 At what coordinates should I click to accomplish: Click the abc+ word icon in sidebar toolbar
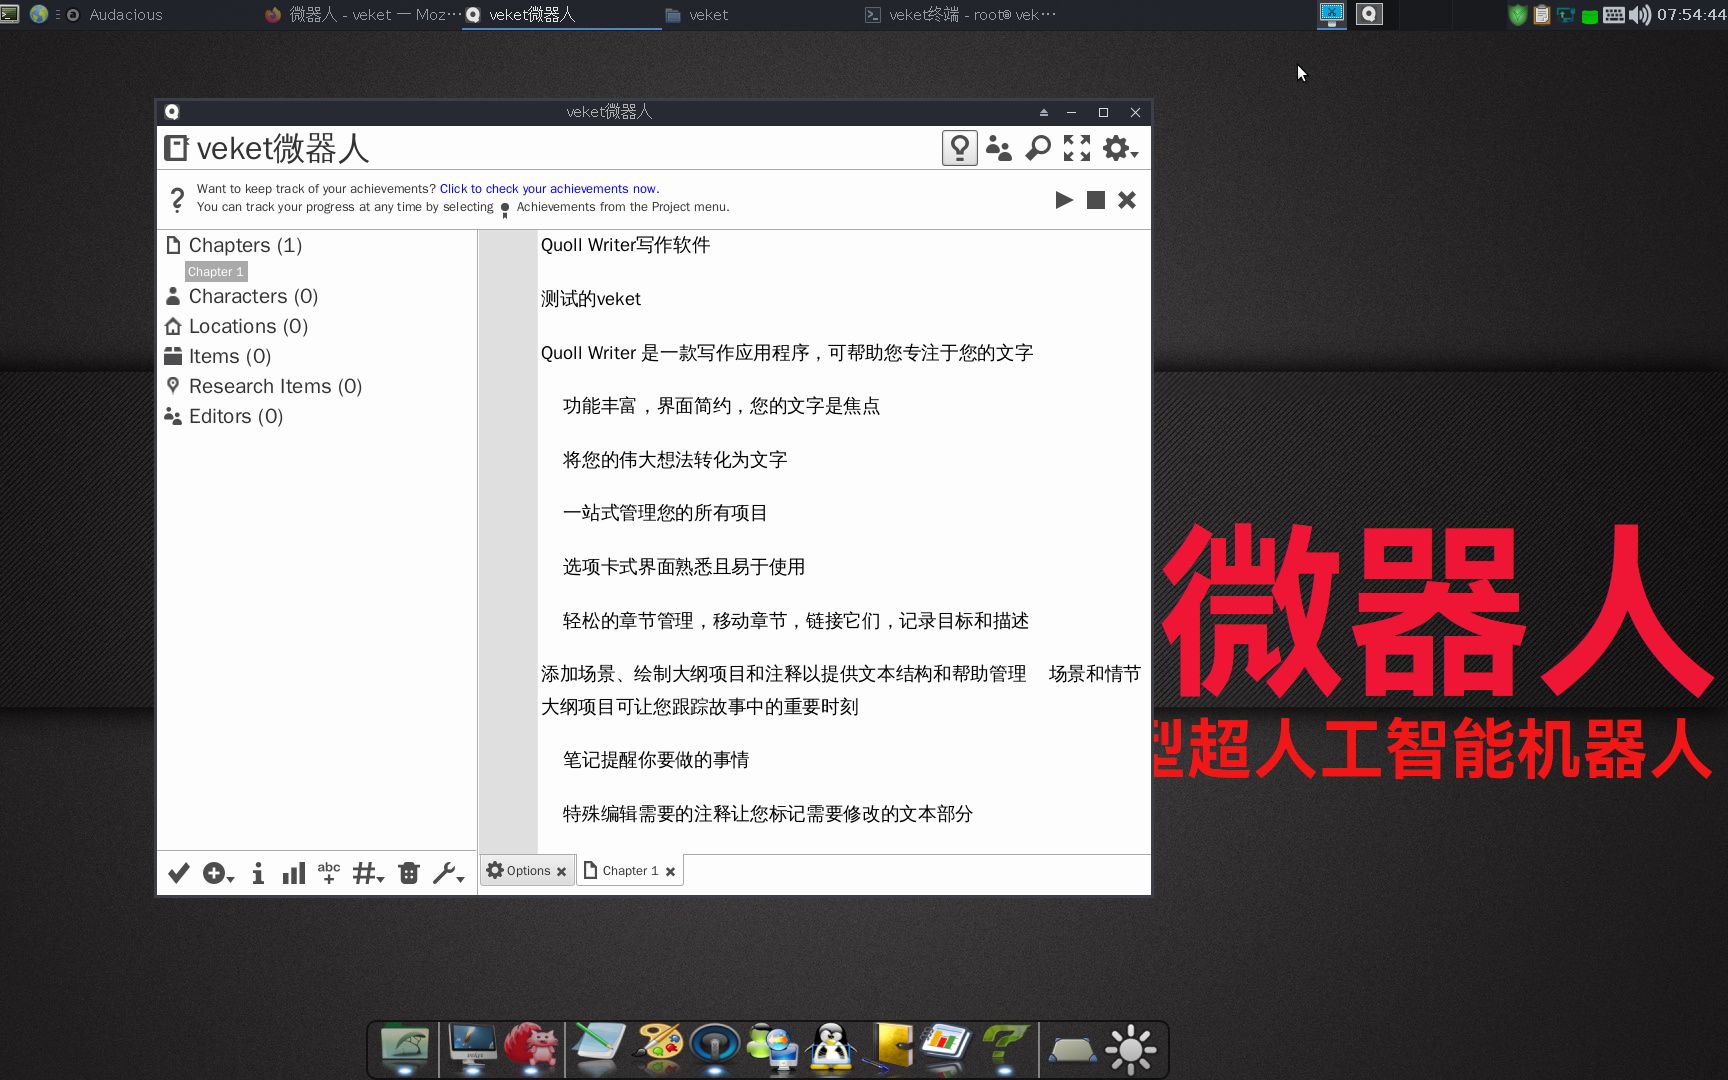(329, 873)
